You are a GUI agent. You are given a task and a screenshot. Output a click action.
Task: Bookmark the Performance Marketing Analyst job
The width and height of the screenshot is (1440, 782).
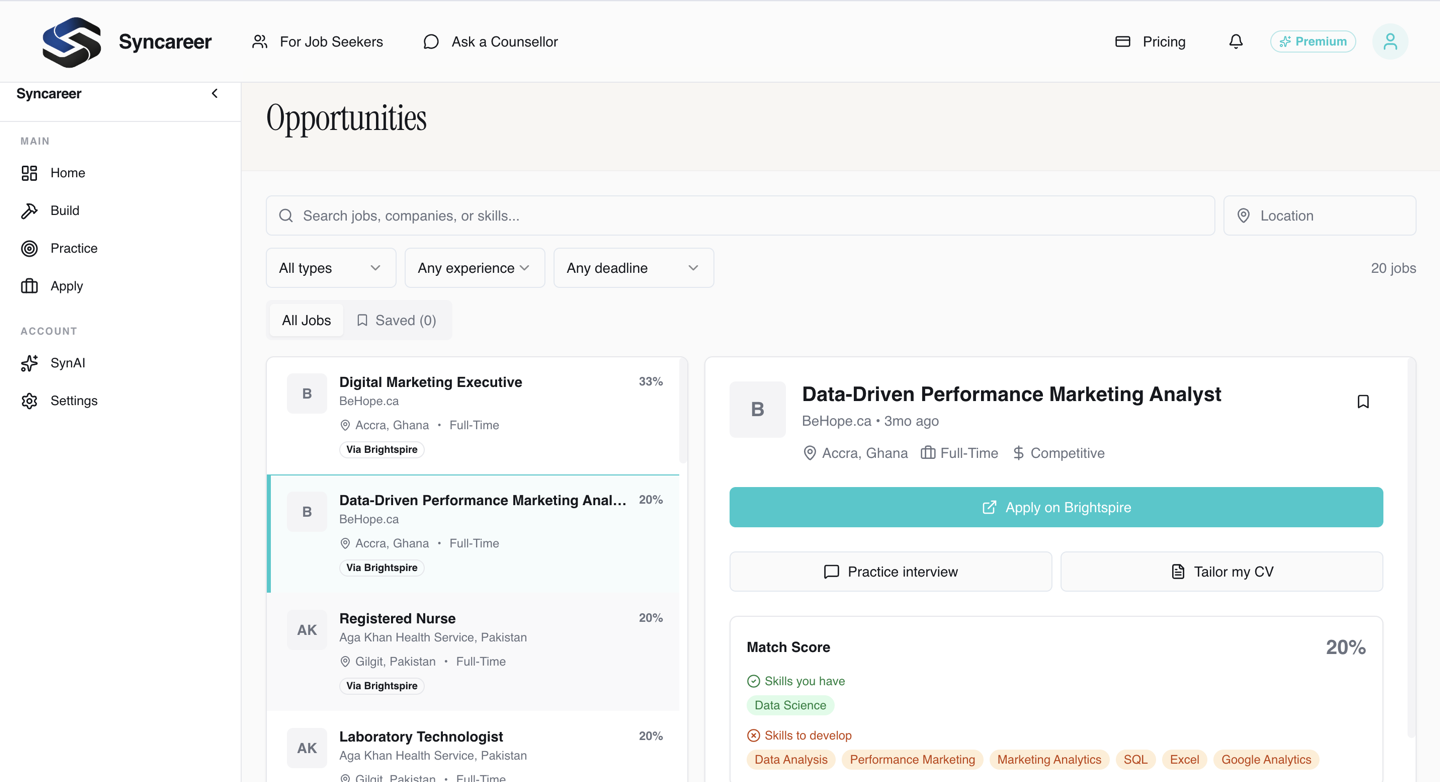1363,401
